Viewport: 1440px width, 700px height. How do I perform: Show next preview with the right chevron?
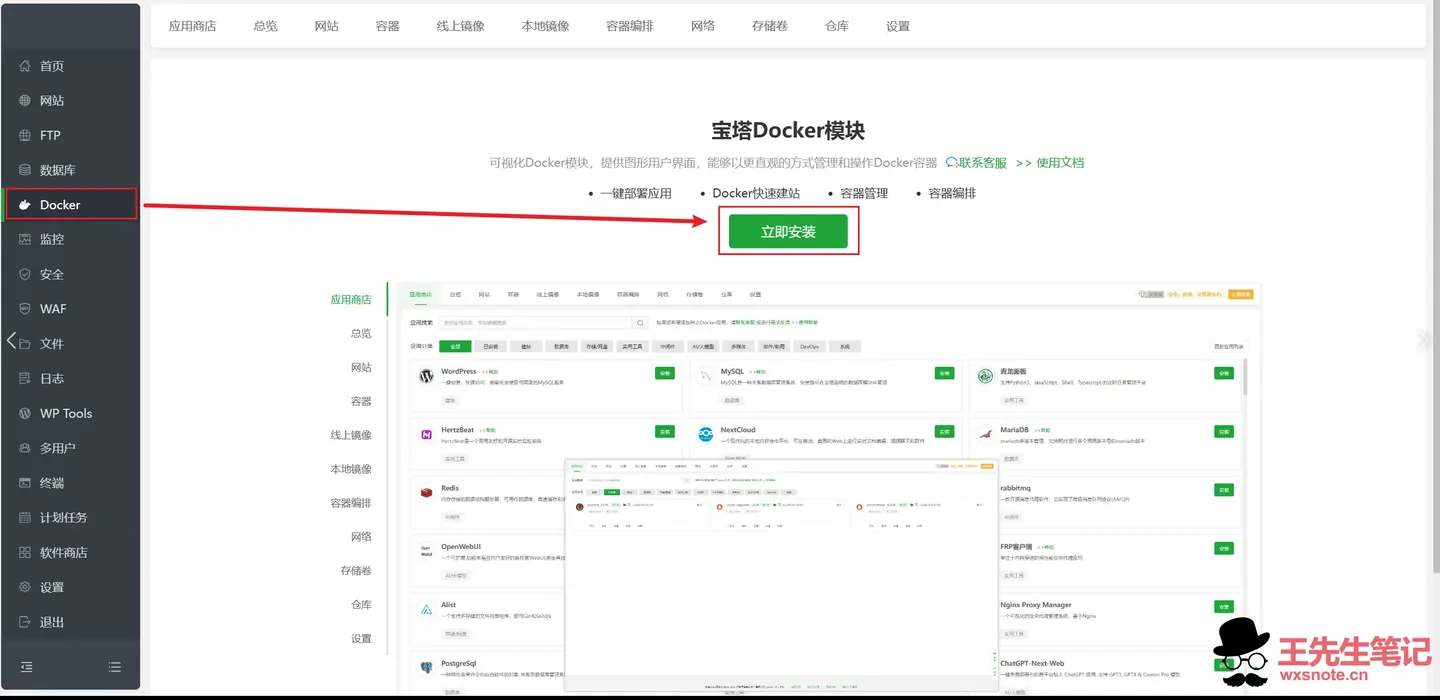pos(1424,340)
